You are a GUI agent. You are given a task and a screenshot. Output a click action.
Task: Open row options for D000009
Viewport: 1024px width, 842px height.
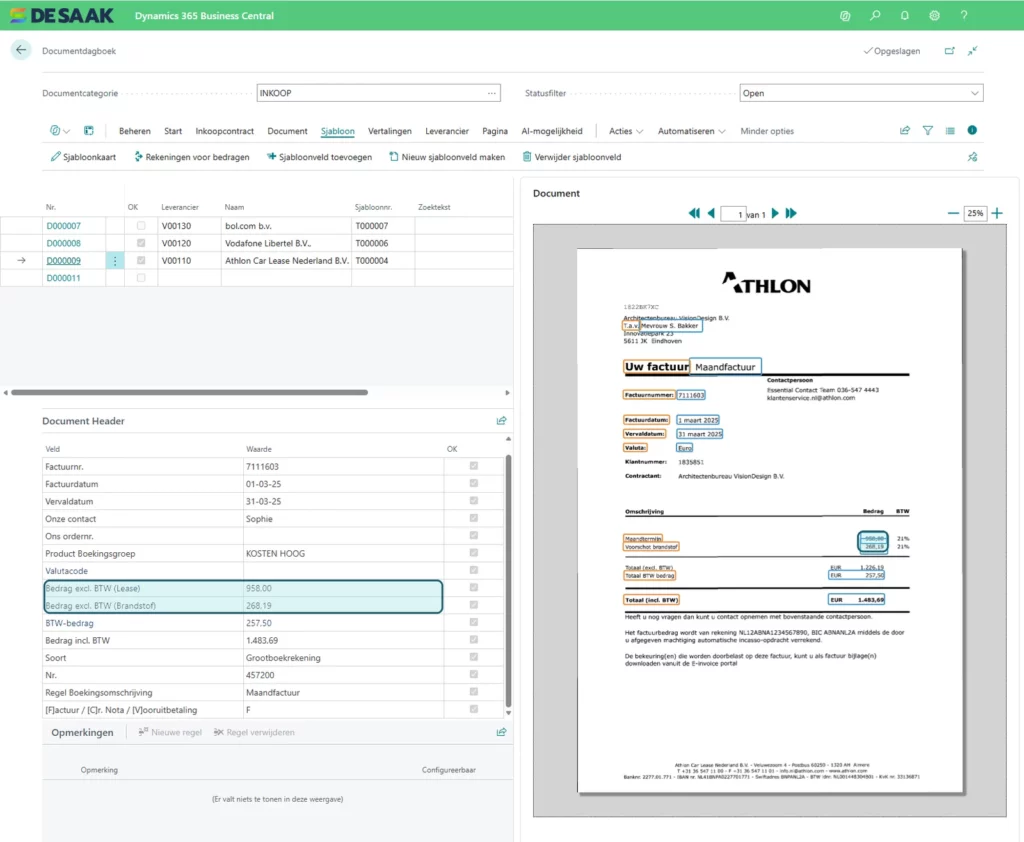(x=115, y=261)
